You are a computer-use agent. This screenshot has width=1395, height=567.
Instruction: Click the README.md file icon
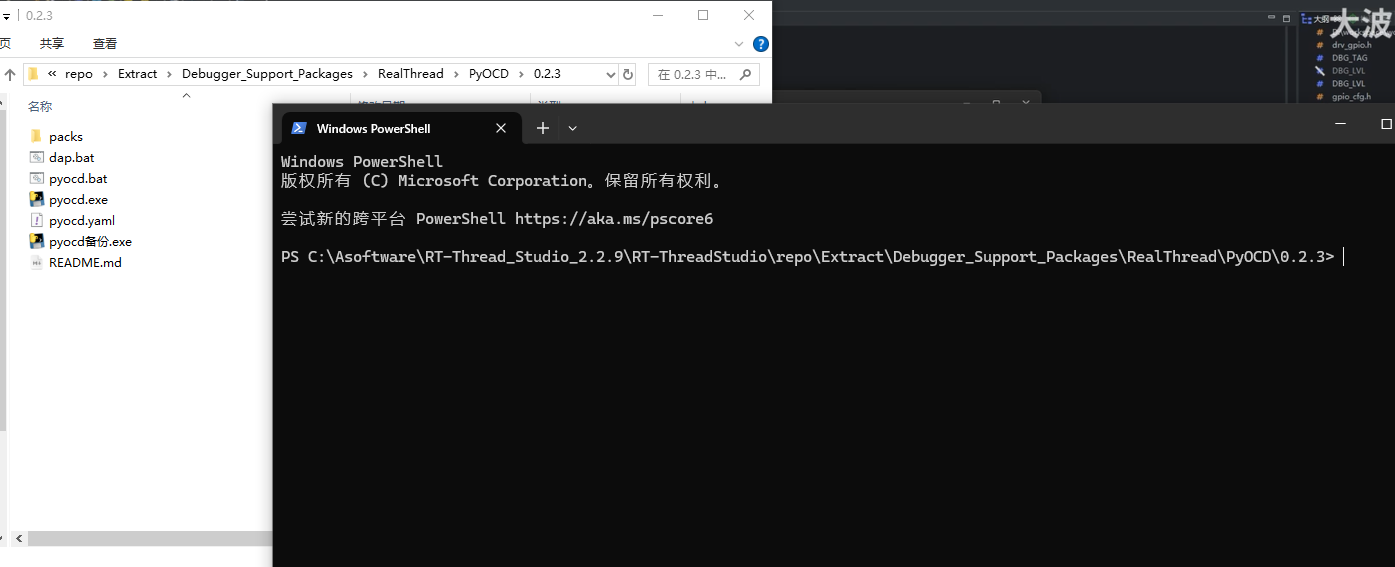tap(36, 262)
